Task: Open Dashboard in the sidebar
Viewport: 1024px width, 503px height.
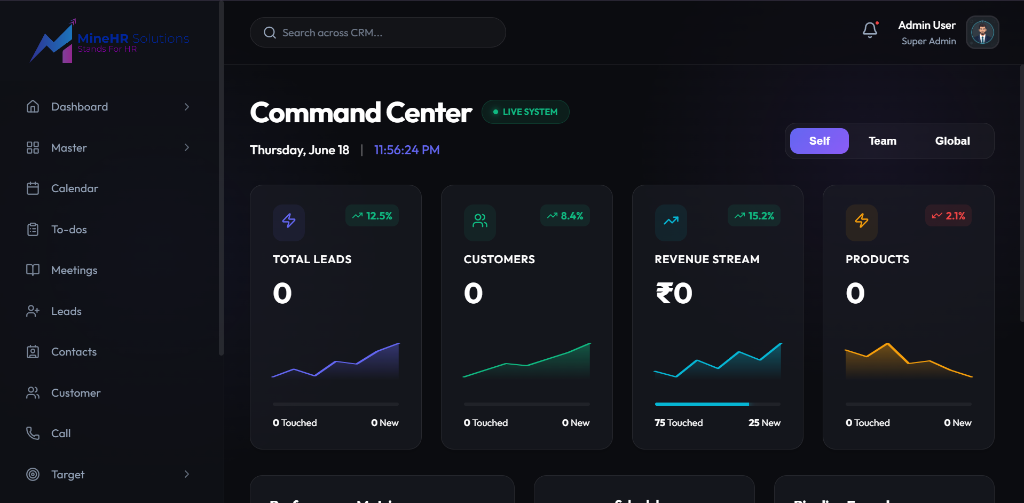Action: click(x=80, y=106)
